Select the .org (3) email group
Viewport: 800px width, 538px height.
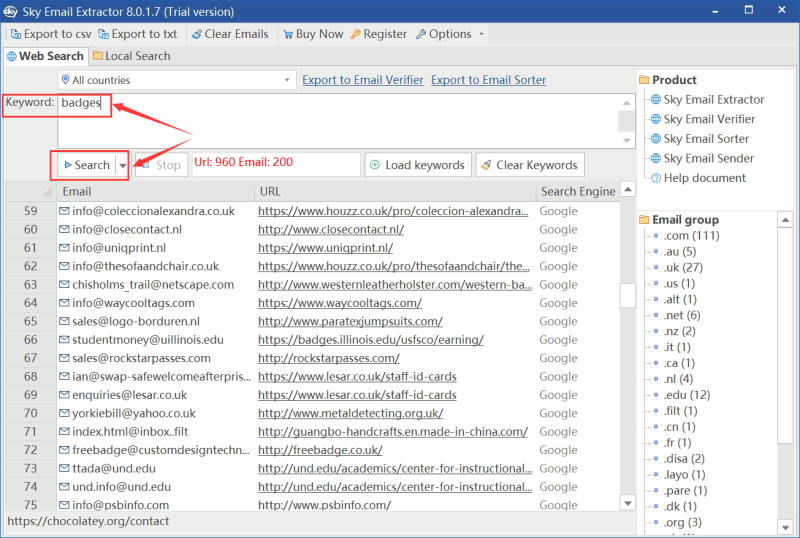[682, 523]
